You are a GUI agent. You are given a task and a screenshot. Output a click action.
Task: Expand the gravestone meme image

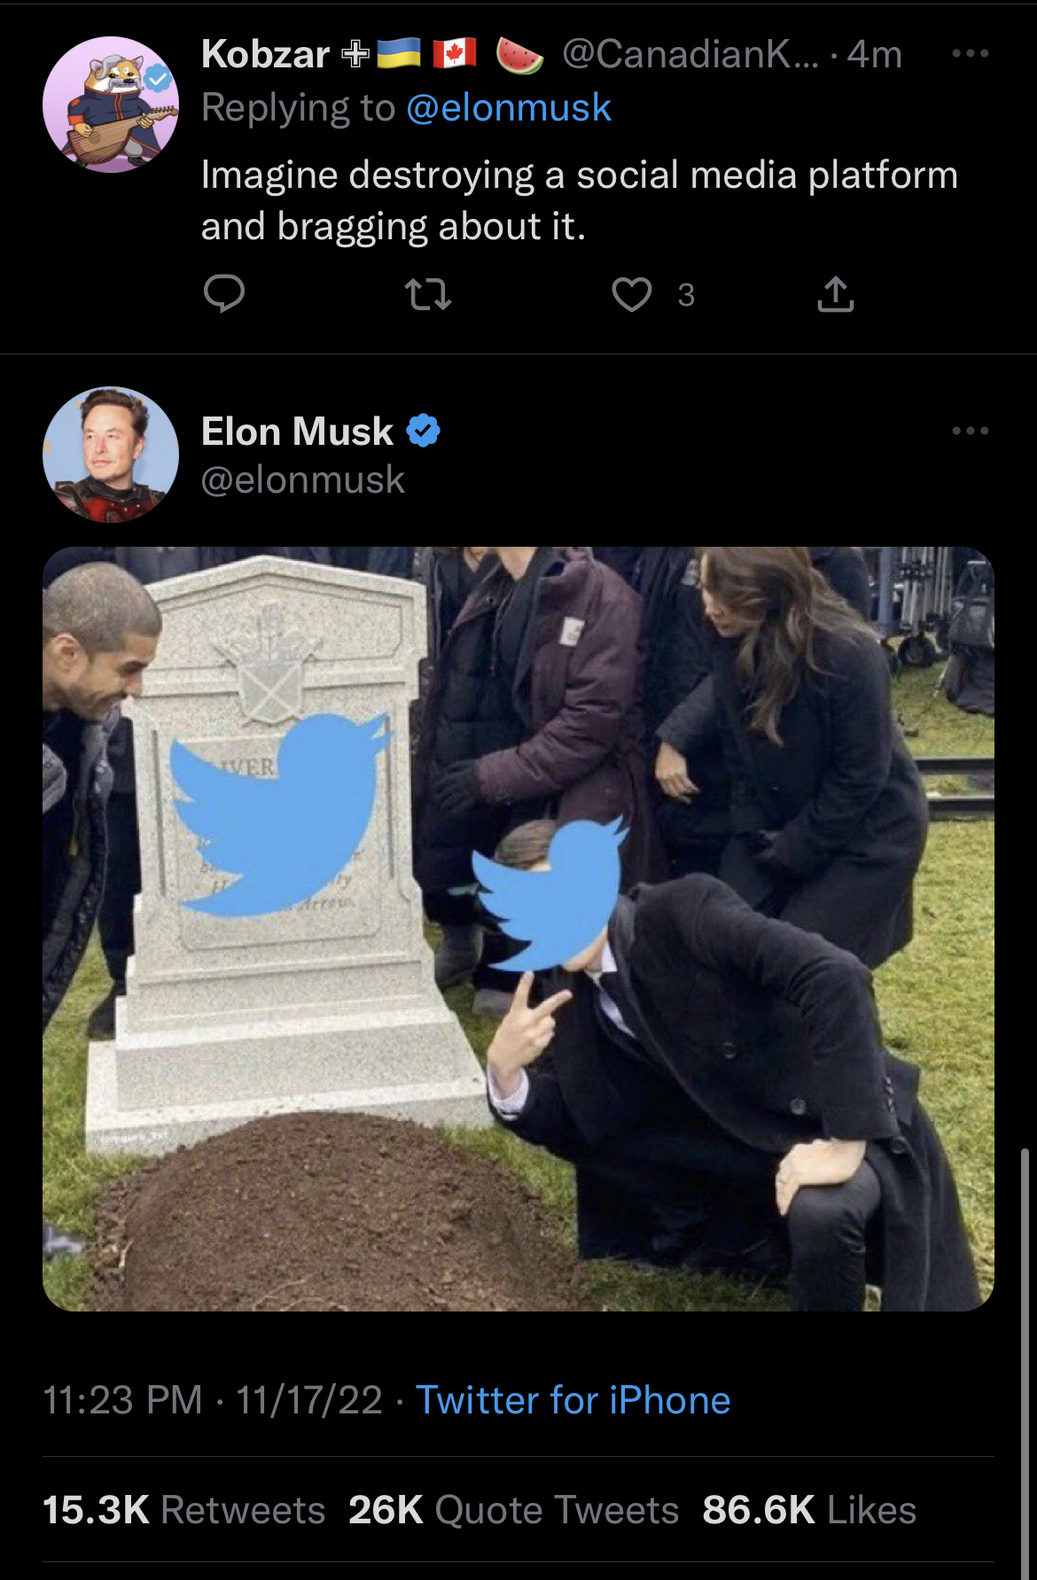tap(518, 928)
